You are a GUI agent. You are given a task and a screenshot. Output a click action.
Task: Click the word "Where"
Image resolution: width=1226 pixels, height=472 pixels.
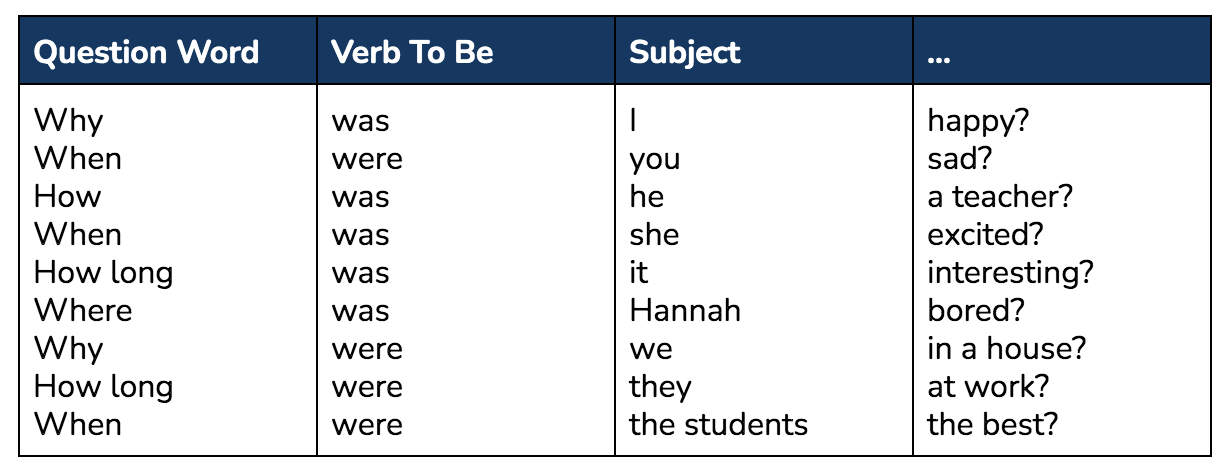tap(83, 310)
